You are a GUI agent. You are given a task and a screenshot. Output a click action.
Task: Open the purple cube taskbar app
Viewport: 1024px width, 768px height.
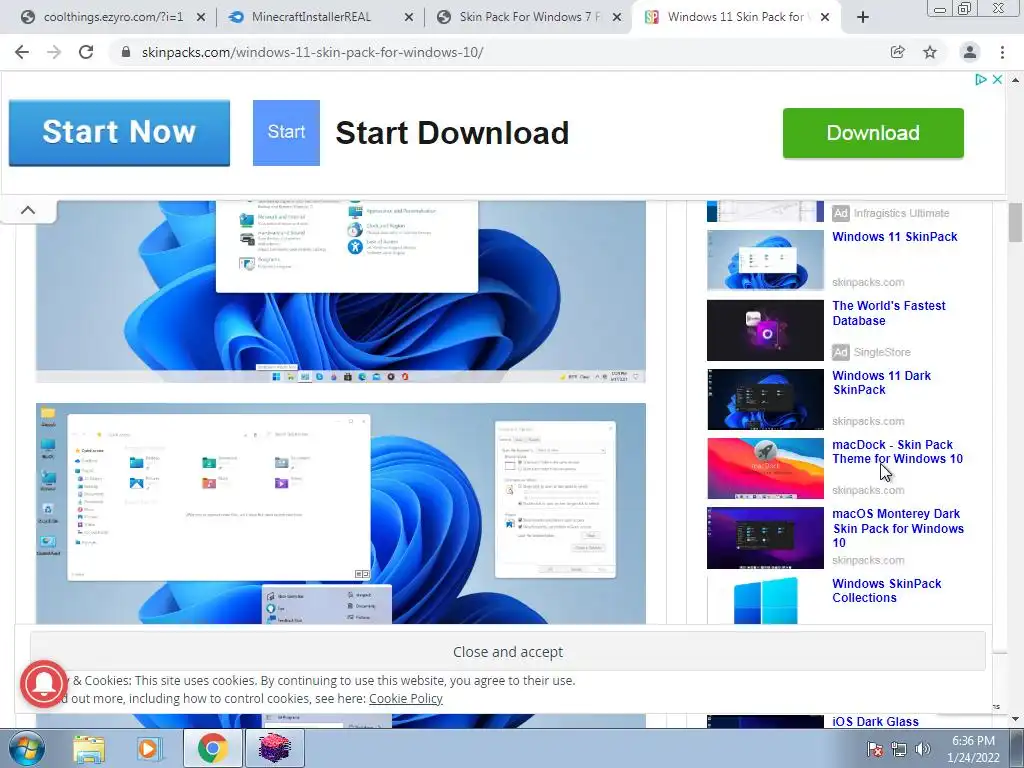click(274, 748)
